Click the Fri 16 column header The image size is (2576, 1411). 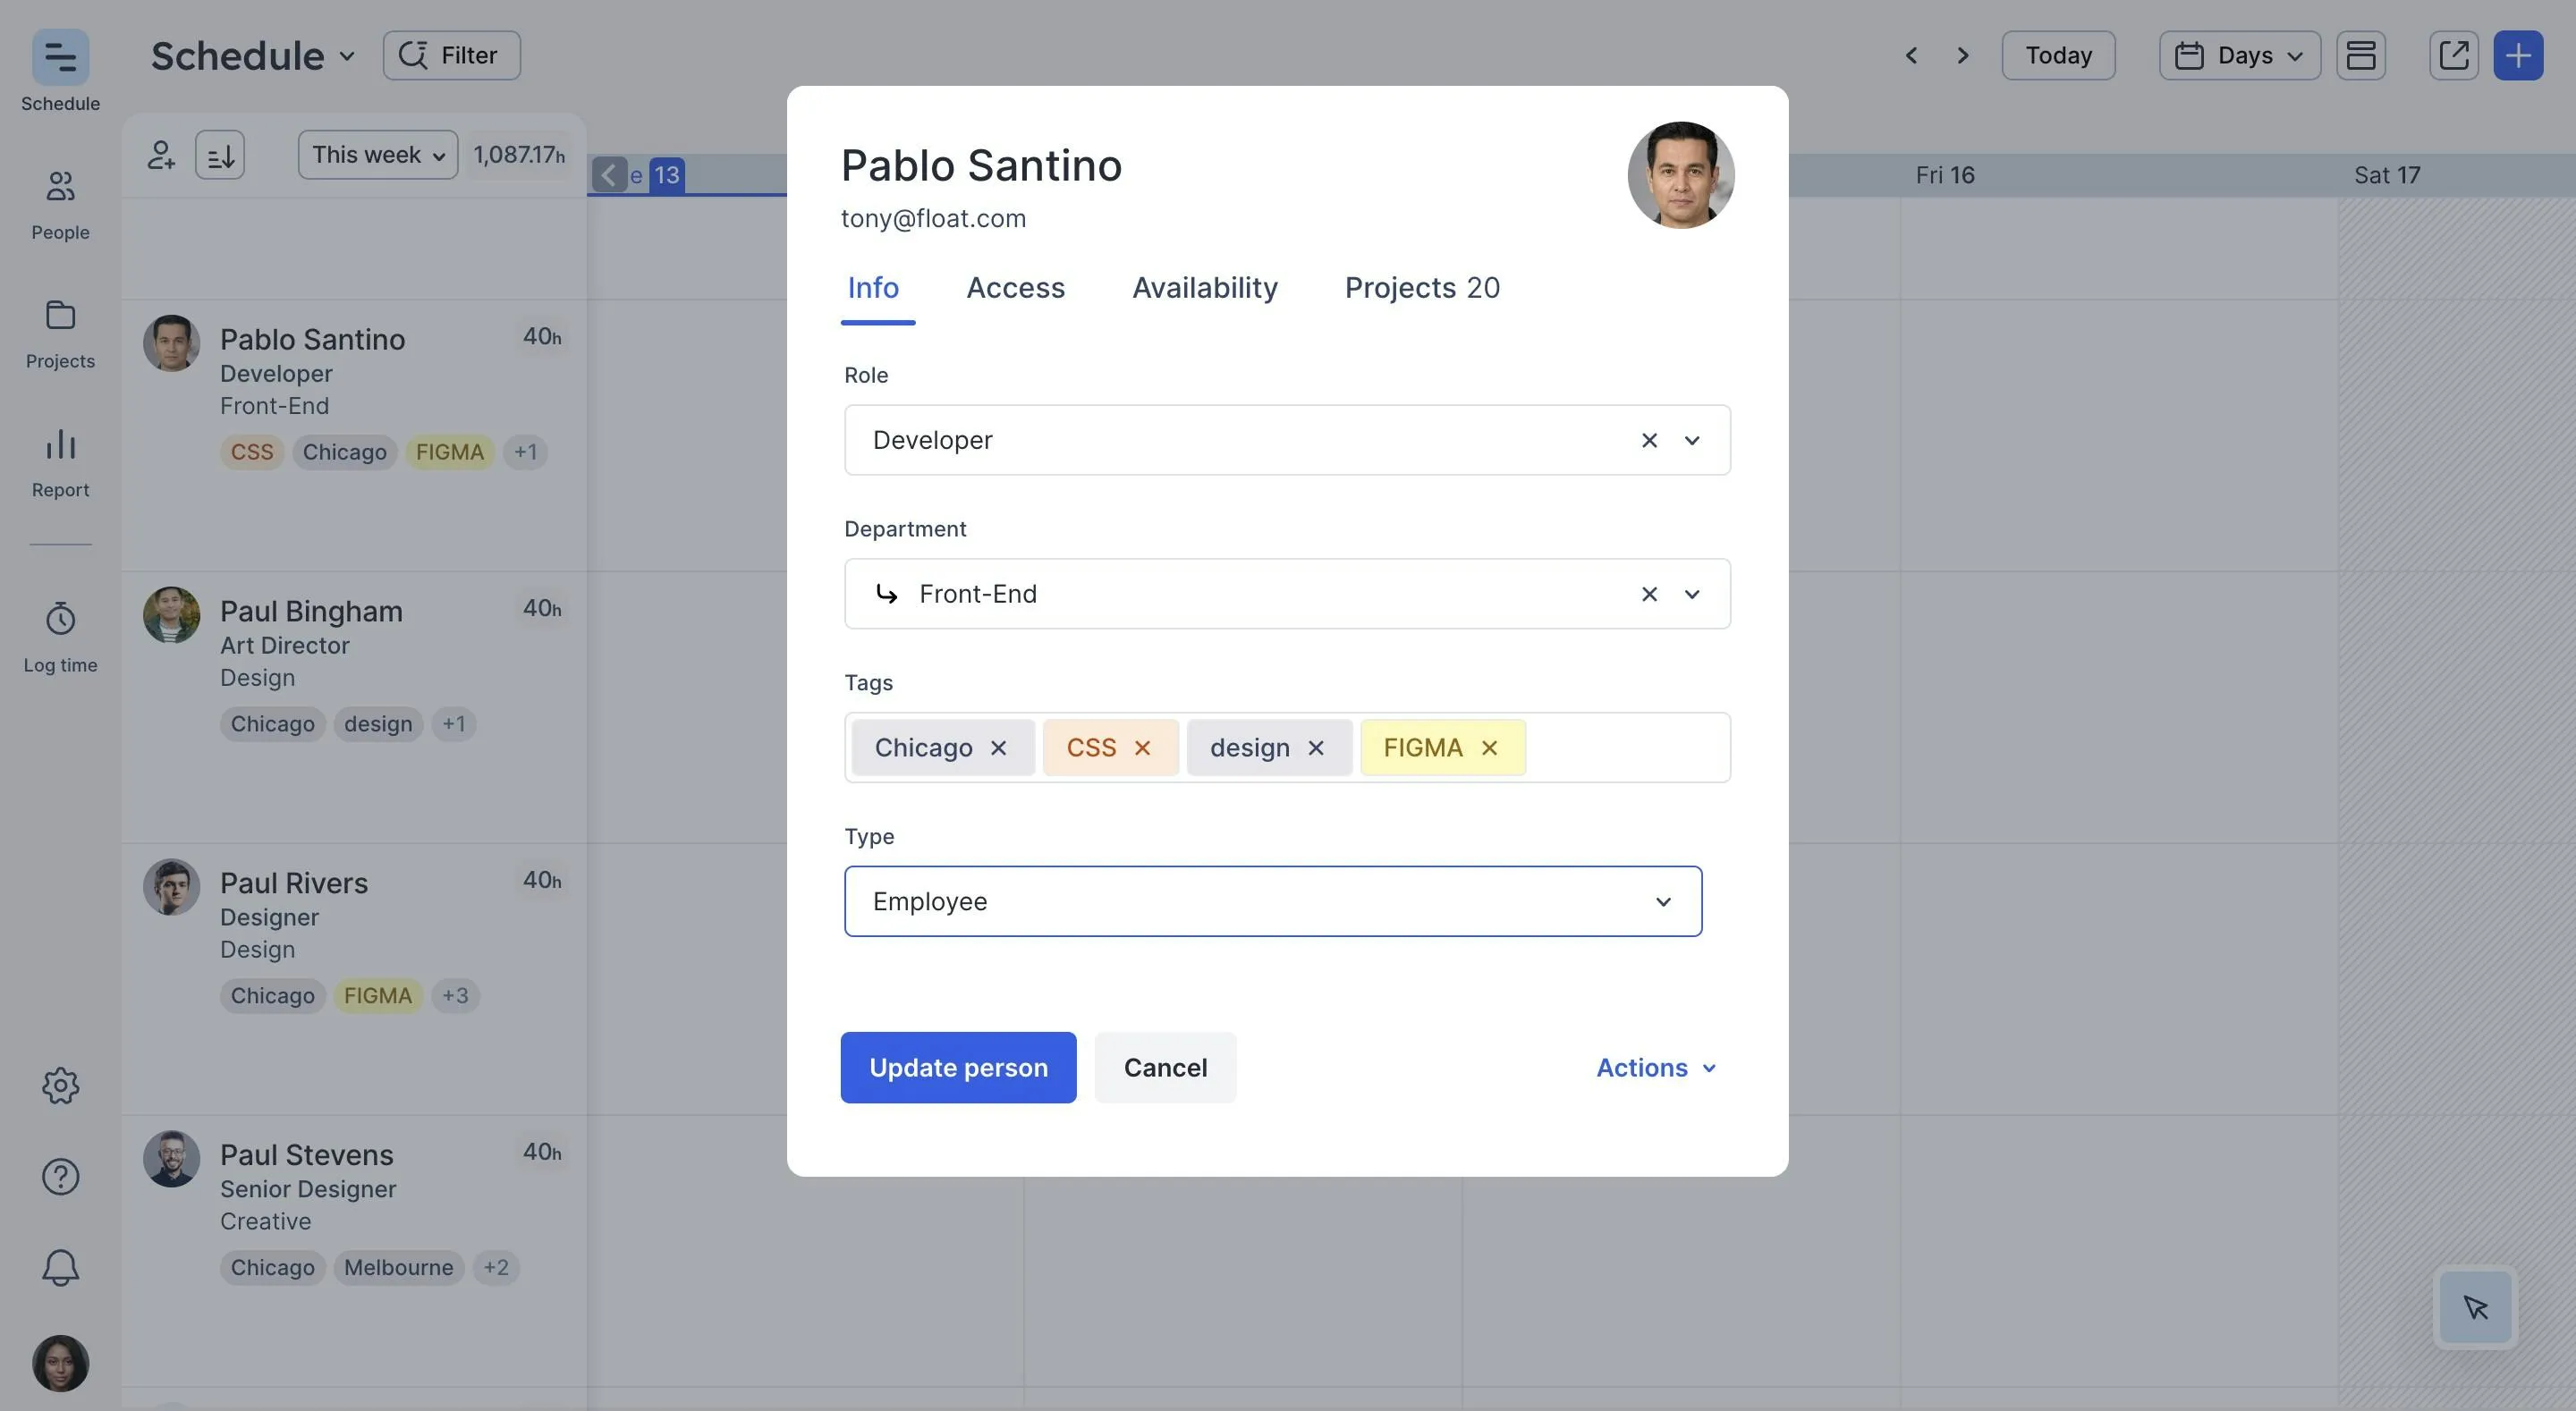(1944, 175)
